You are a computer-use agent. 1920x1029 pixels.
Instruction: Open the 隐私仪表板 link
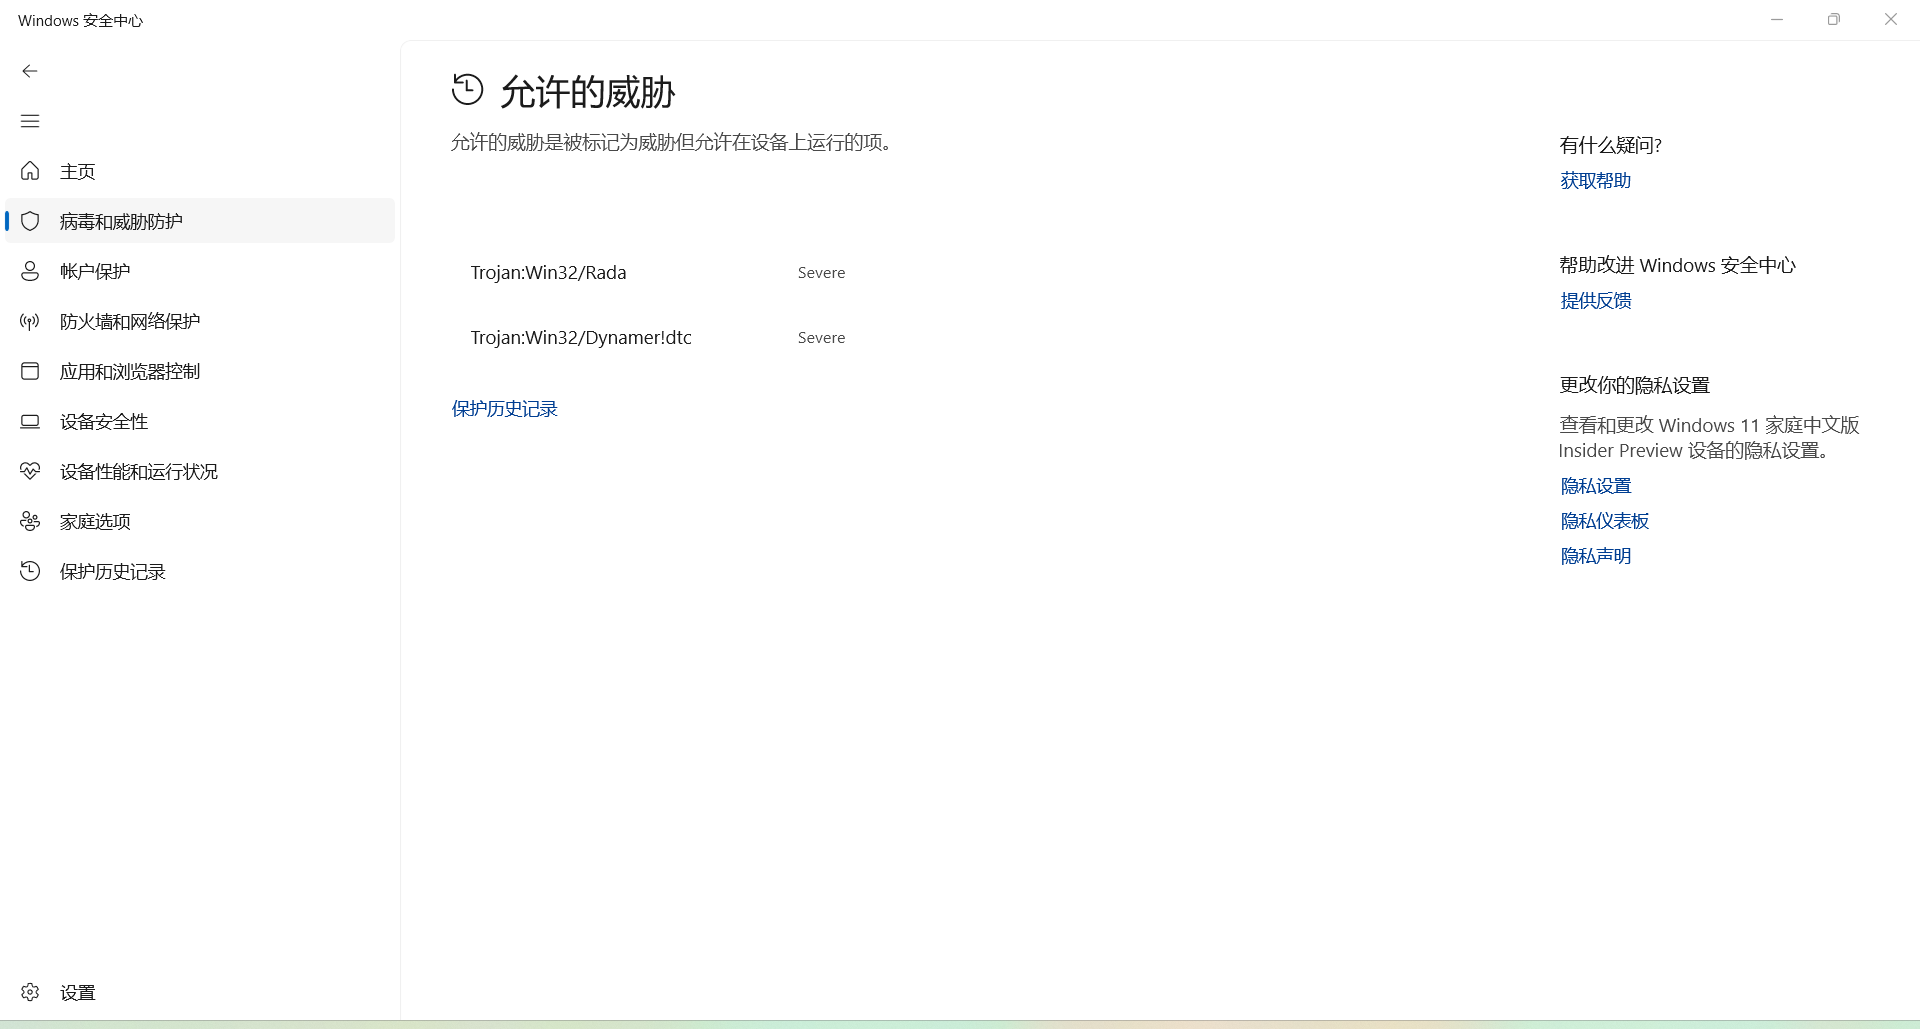click(x=1604, y=521)
